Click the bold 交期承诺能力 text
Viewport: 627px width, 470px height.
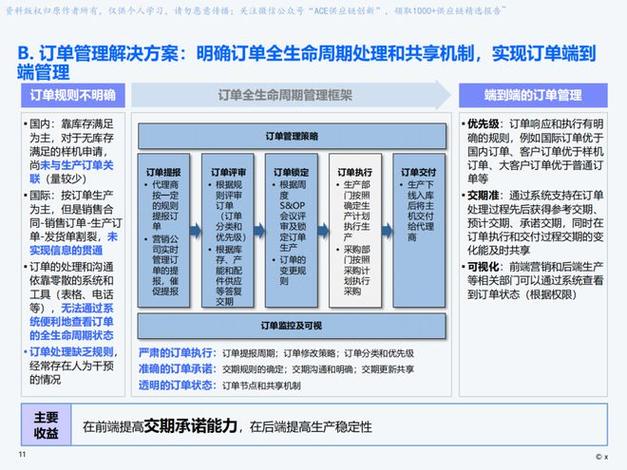(190, 426)
